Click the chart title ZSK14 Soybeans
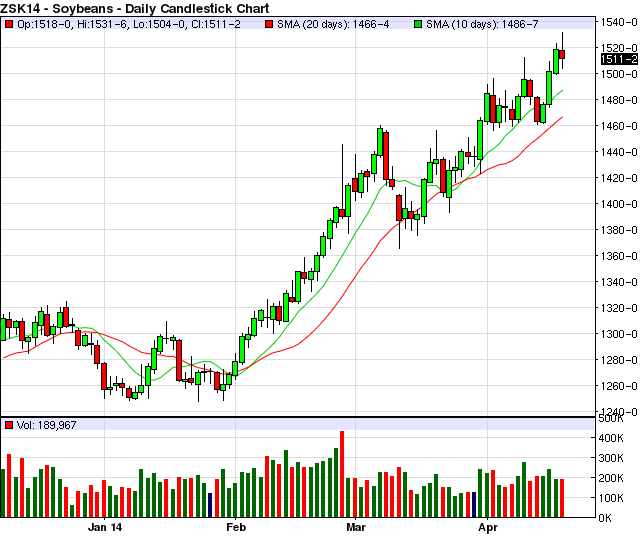This screenshot has height=536, width=640. 134,8
